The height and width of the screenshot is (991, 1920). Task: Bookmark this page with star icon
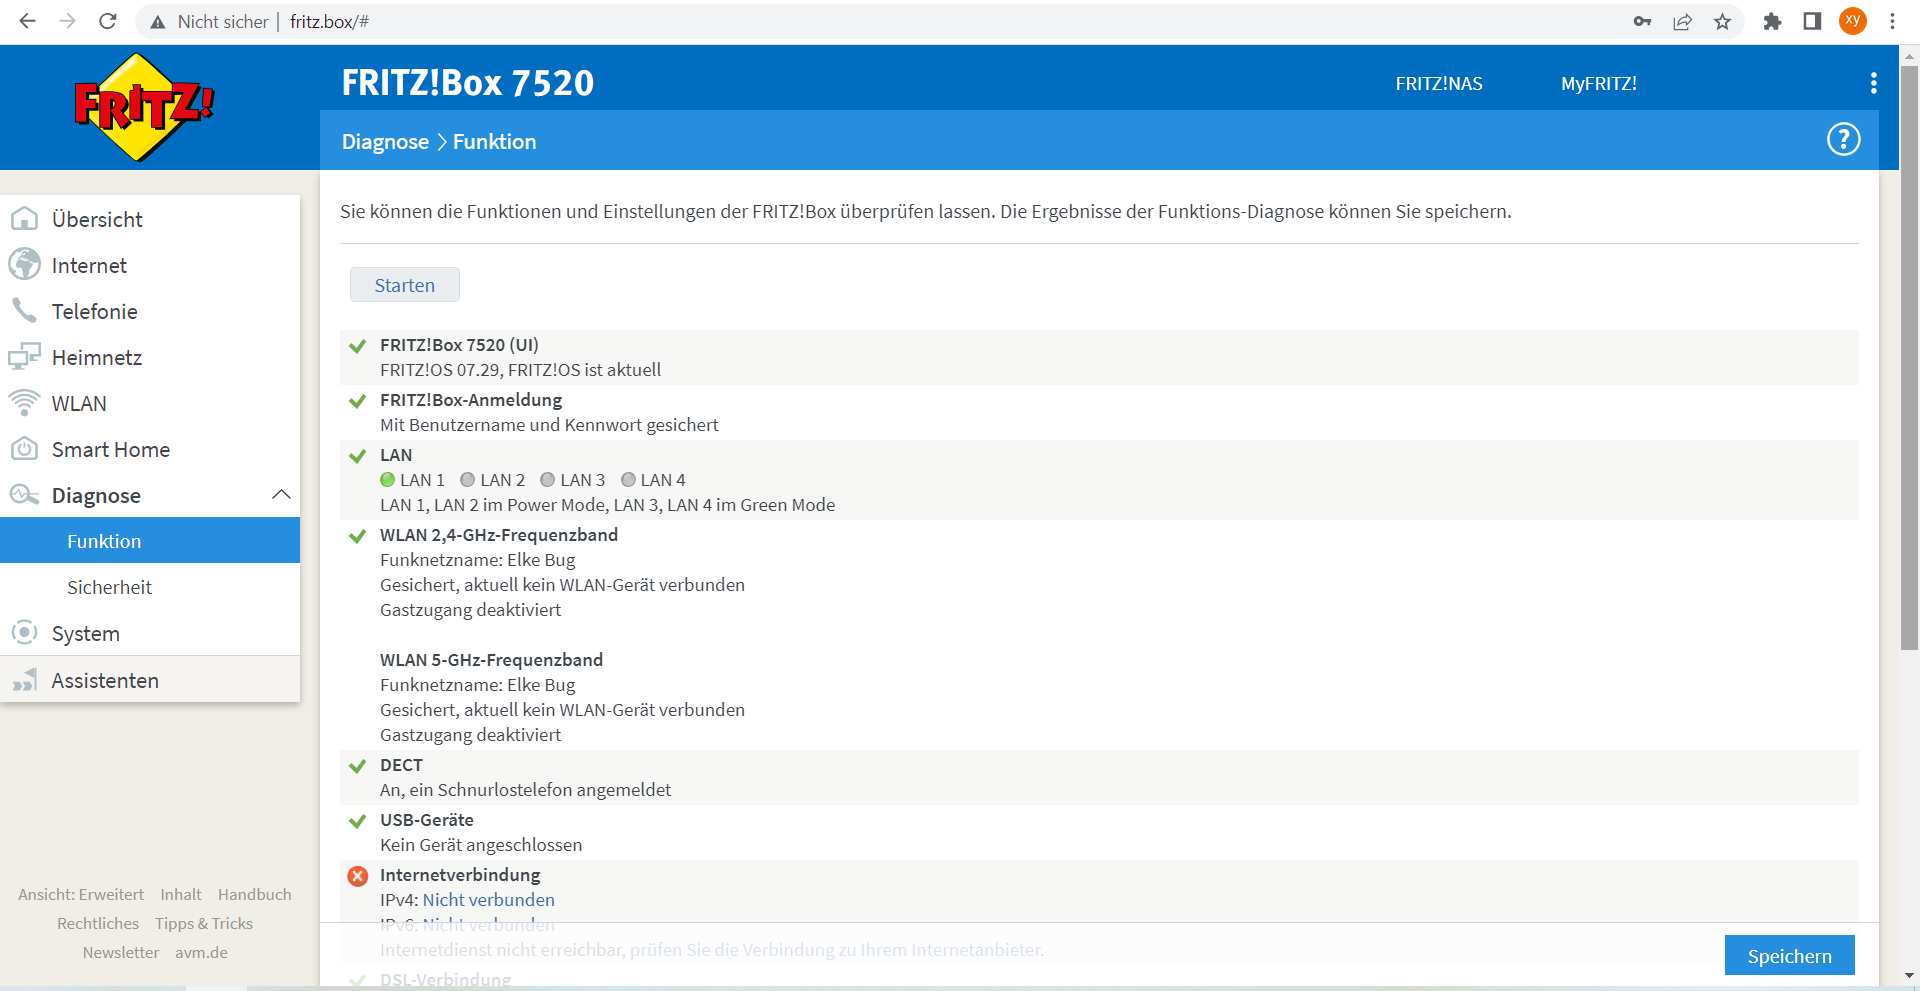pos(1722,21)
